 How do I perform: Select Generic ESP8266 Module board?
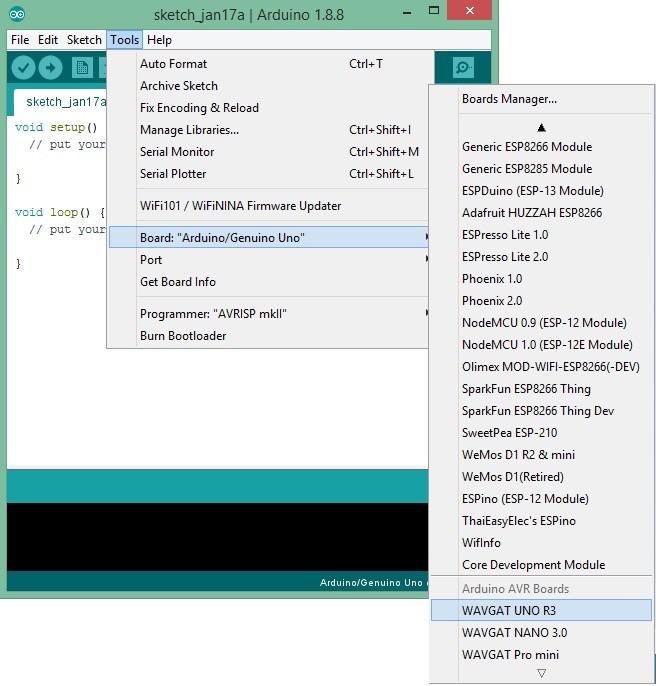coord(541,147)
